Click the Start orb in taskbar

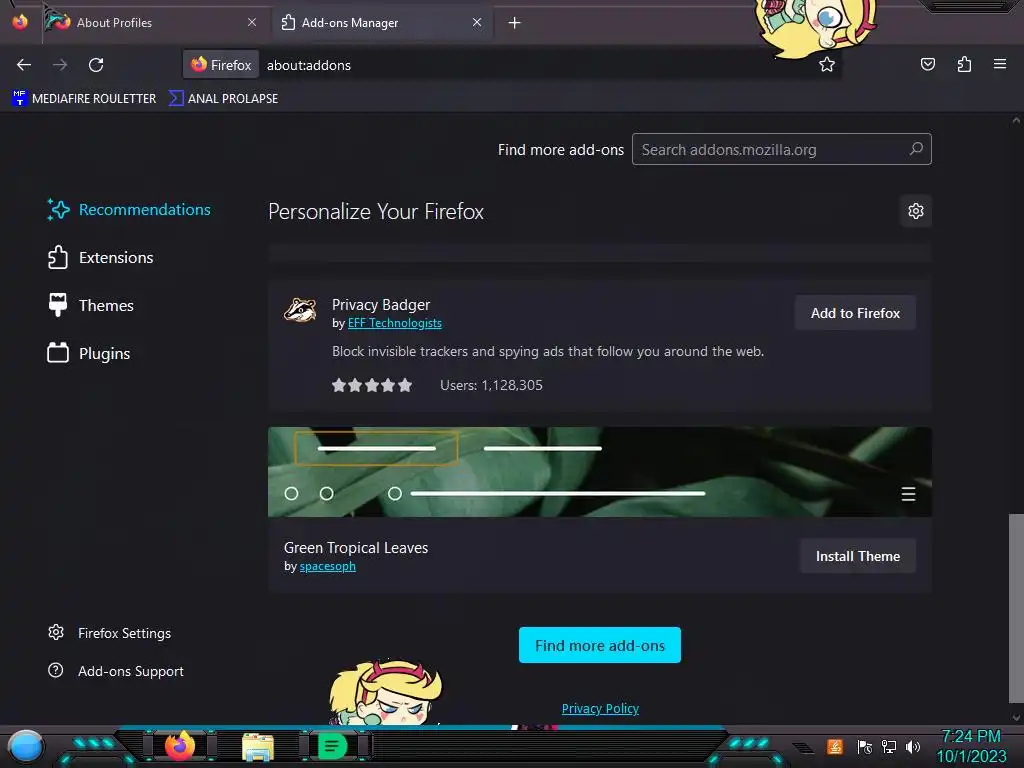(x=26, y=747)
